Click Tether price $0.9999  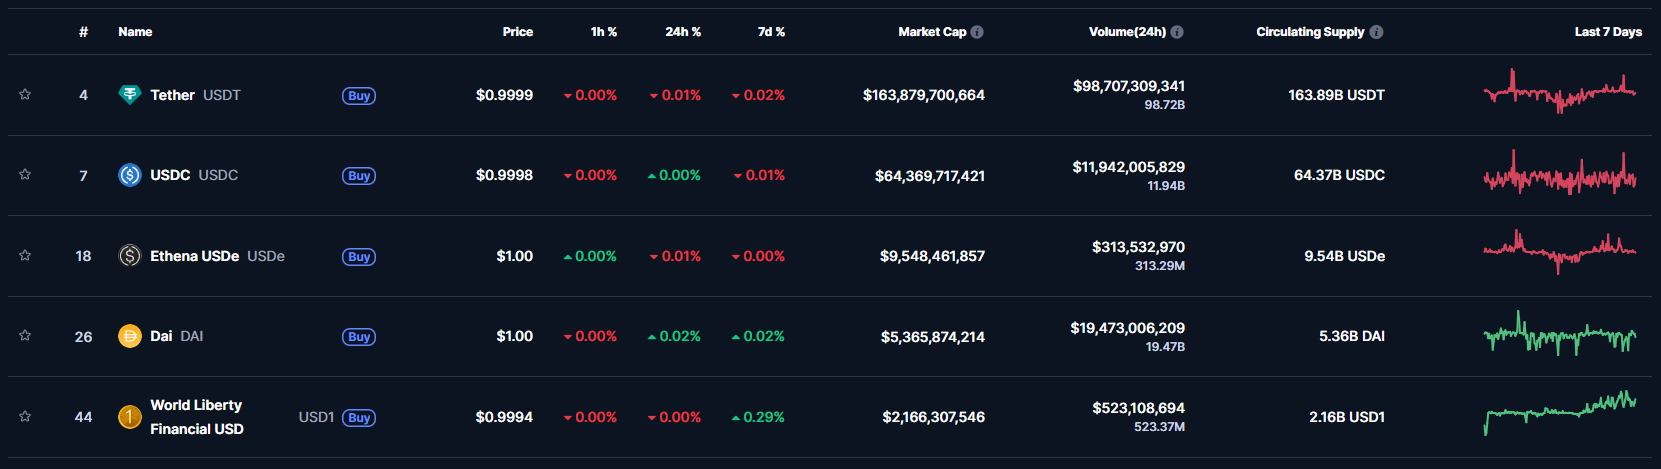(505, 95)
